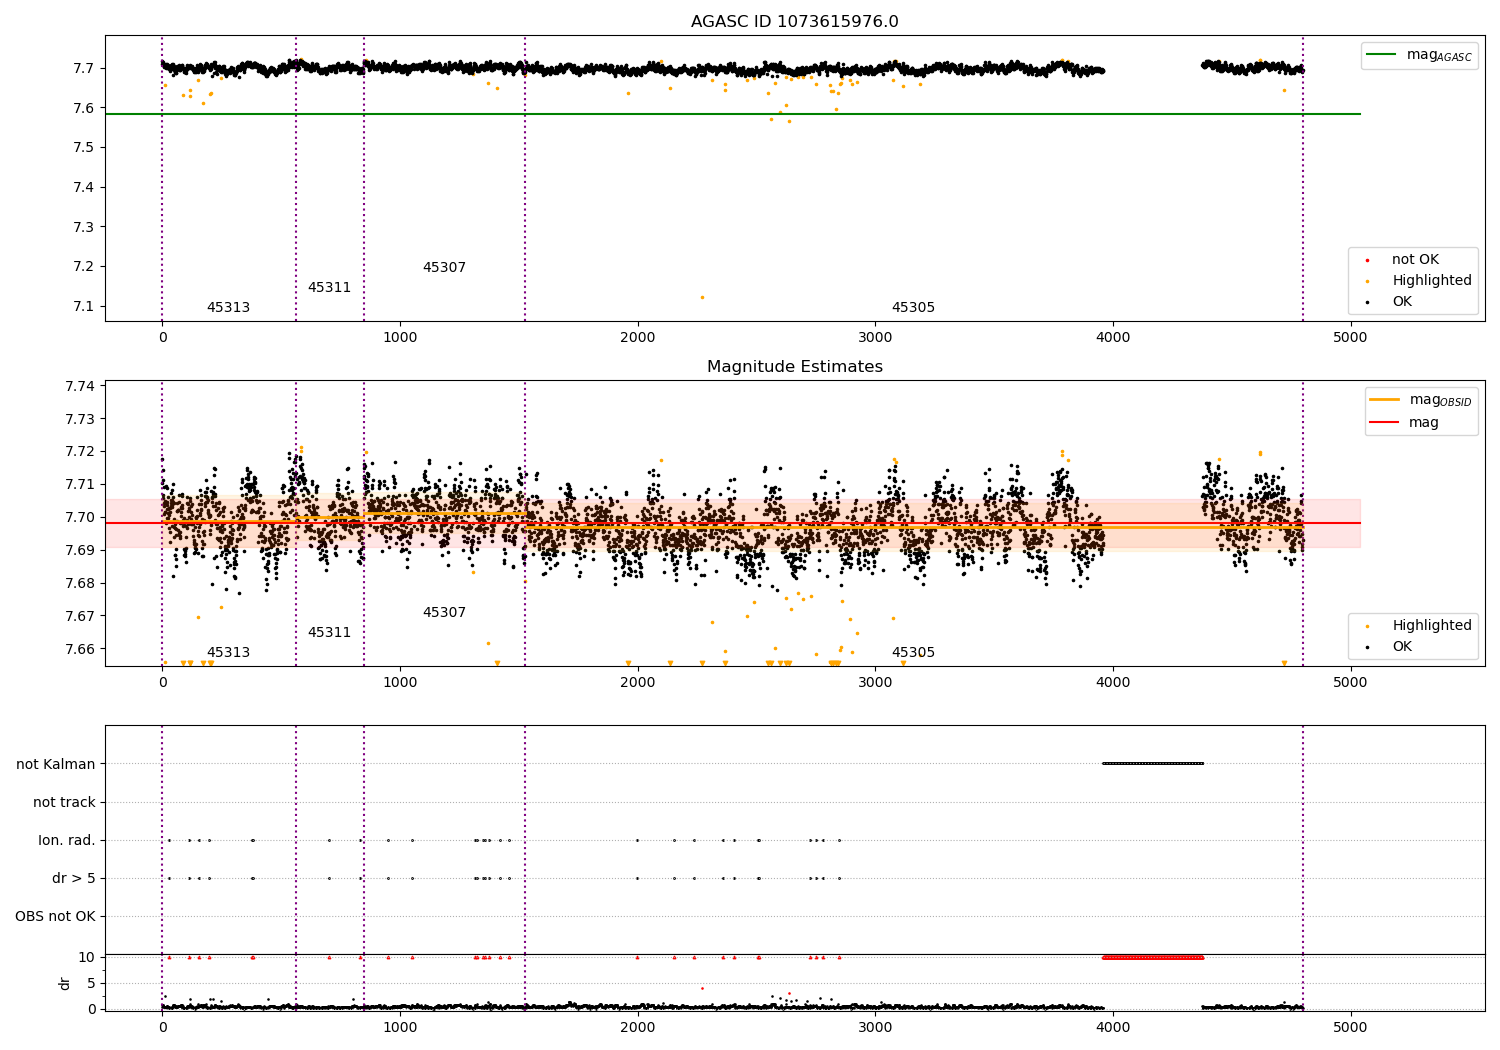The image size is (1500, 1050).
Task: Click the 45311 annotation in the Magnitude Estimates plot
Action: click(x=329, y=633)
